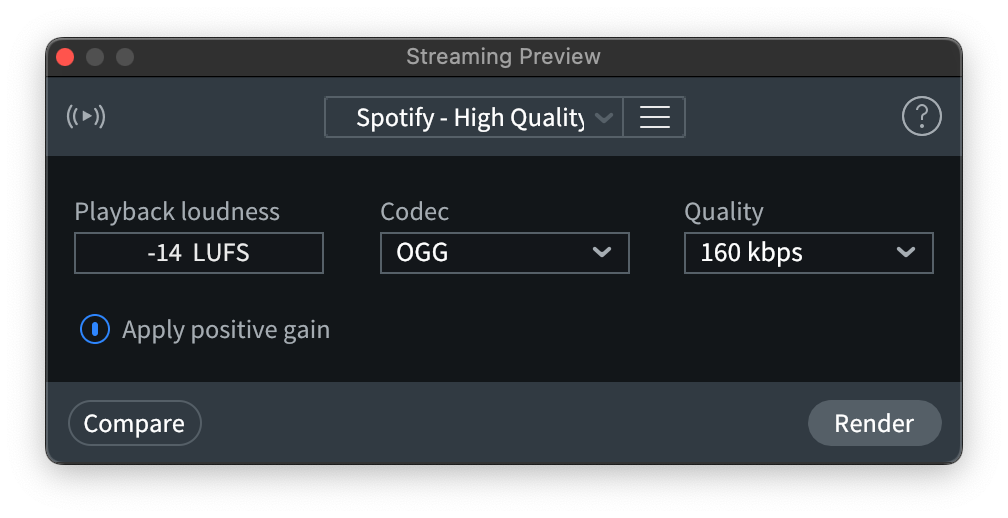Expand the Codec dropdown showing OGG
The height and width of the screenshot is (518, 1008).
[x=504, y=253]
